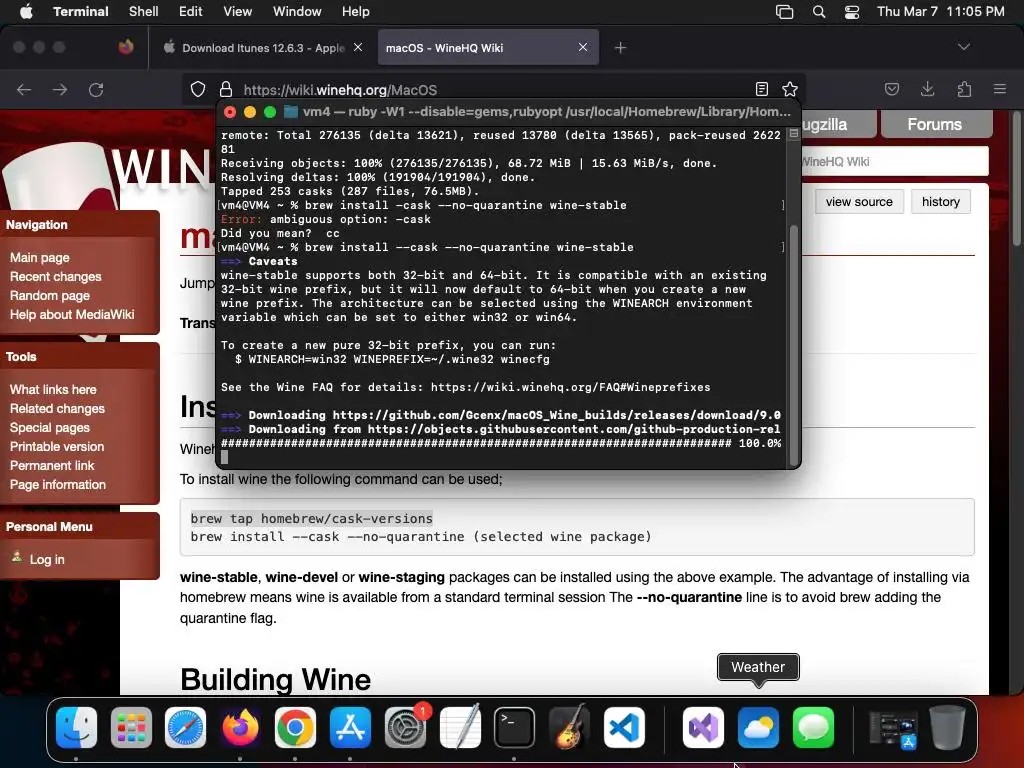1024x768 pixels.
Task: Focus the WineHQ Wiki search box
Action: tap(895, 161)
